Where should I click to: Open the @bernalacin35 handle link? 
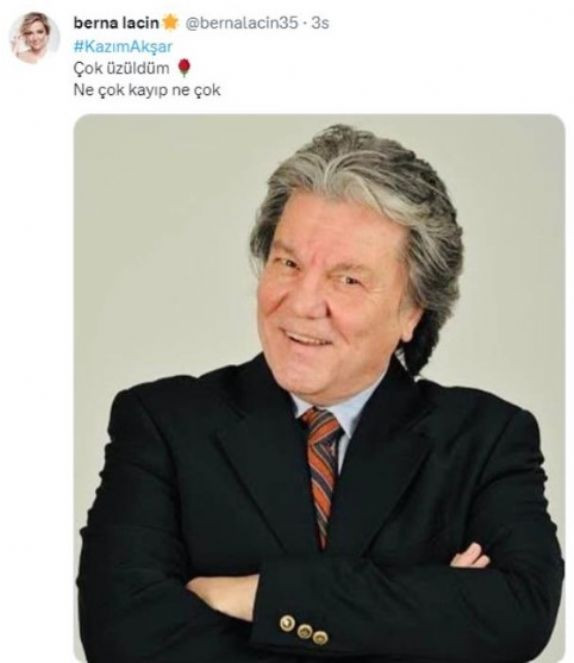point(242,23)
